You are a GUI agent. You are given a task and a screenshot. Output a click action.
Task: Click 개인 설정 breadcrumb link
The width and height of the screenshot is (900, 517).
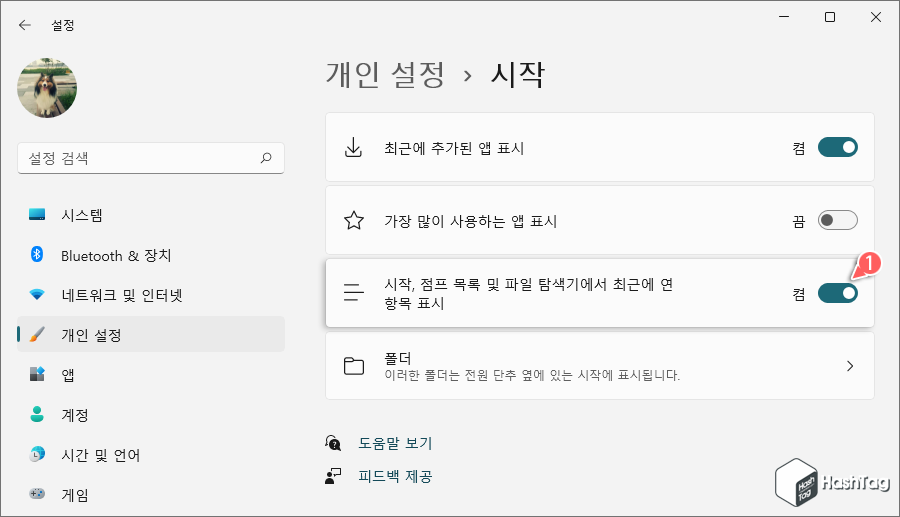[385, 75]
